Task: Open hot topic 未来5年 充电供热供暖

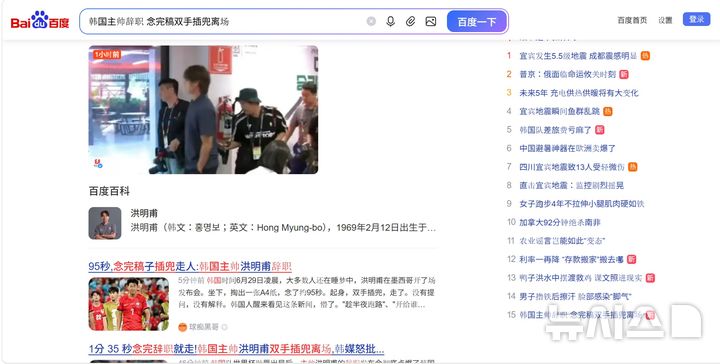Action: click(579, 93)
